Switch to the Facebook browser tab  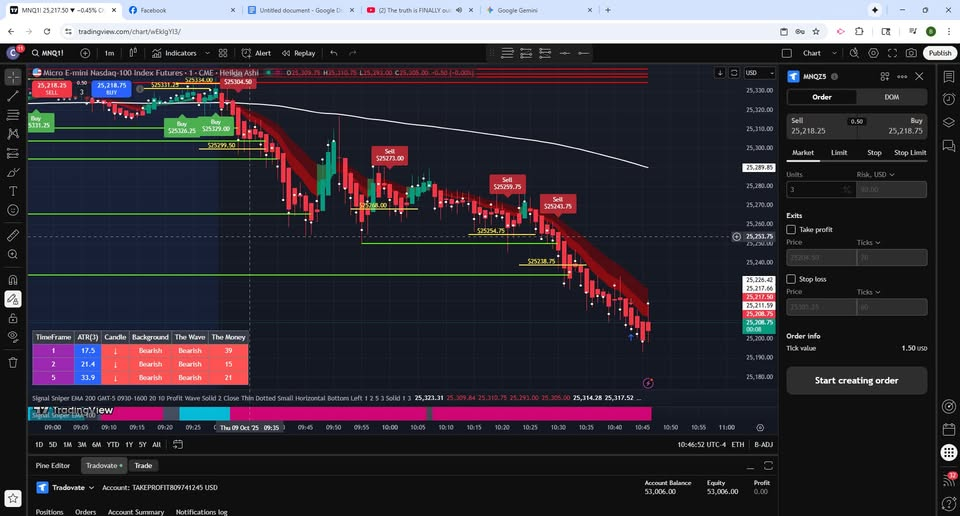click(x=181, y=10)
